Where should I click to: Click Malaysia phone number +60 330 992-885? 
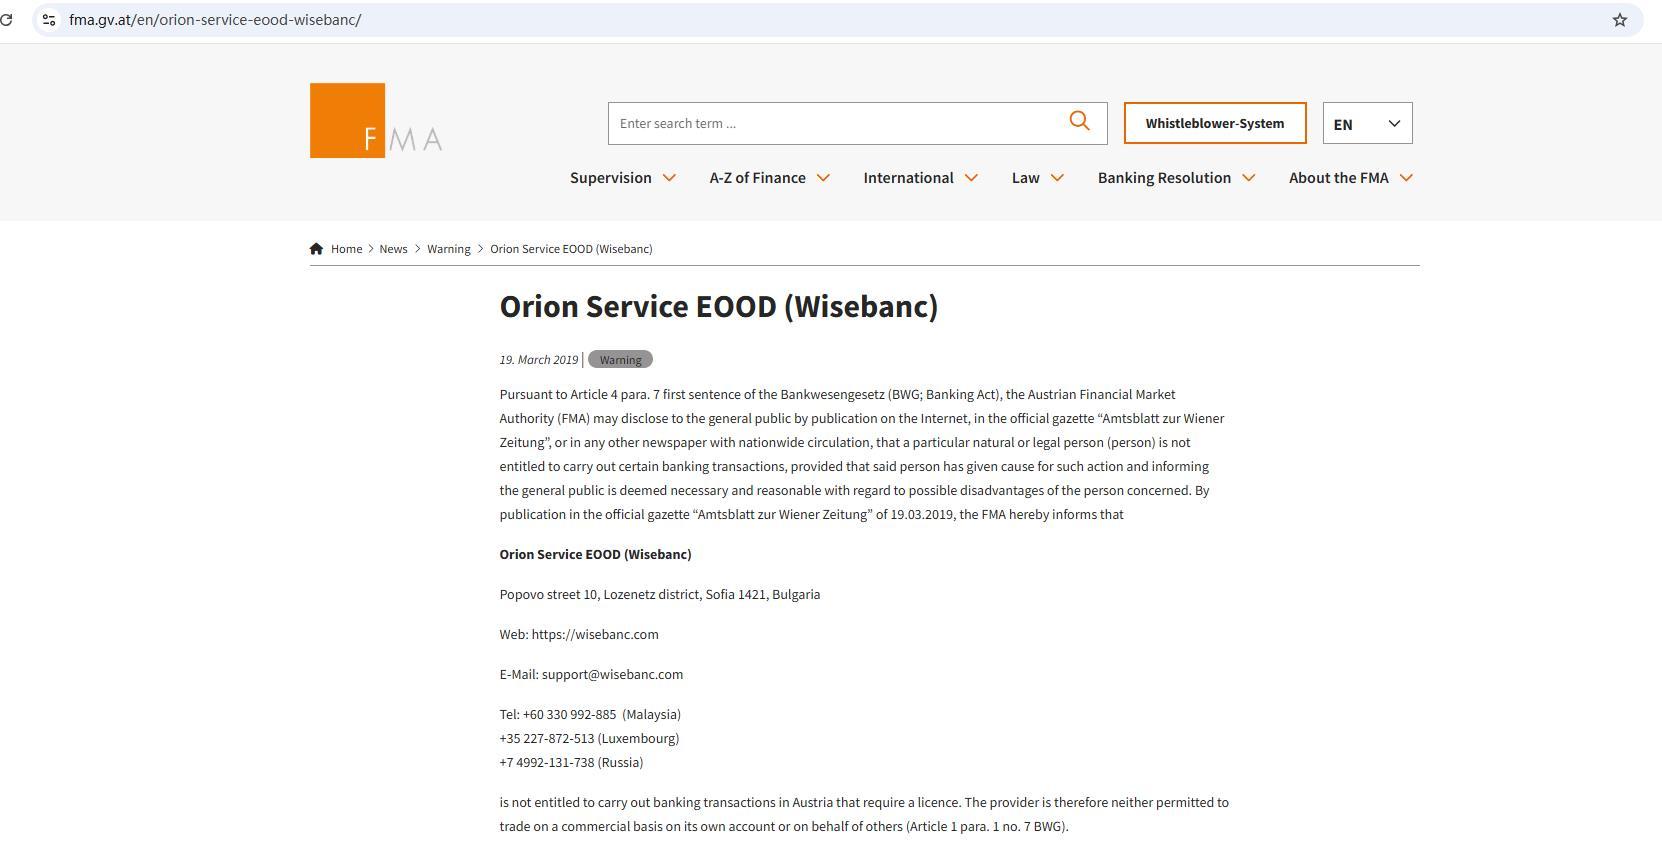point(590,714)
